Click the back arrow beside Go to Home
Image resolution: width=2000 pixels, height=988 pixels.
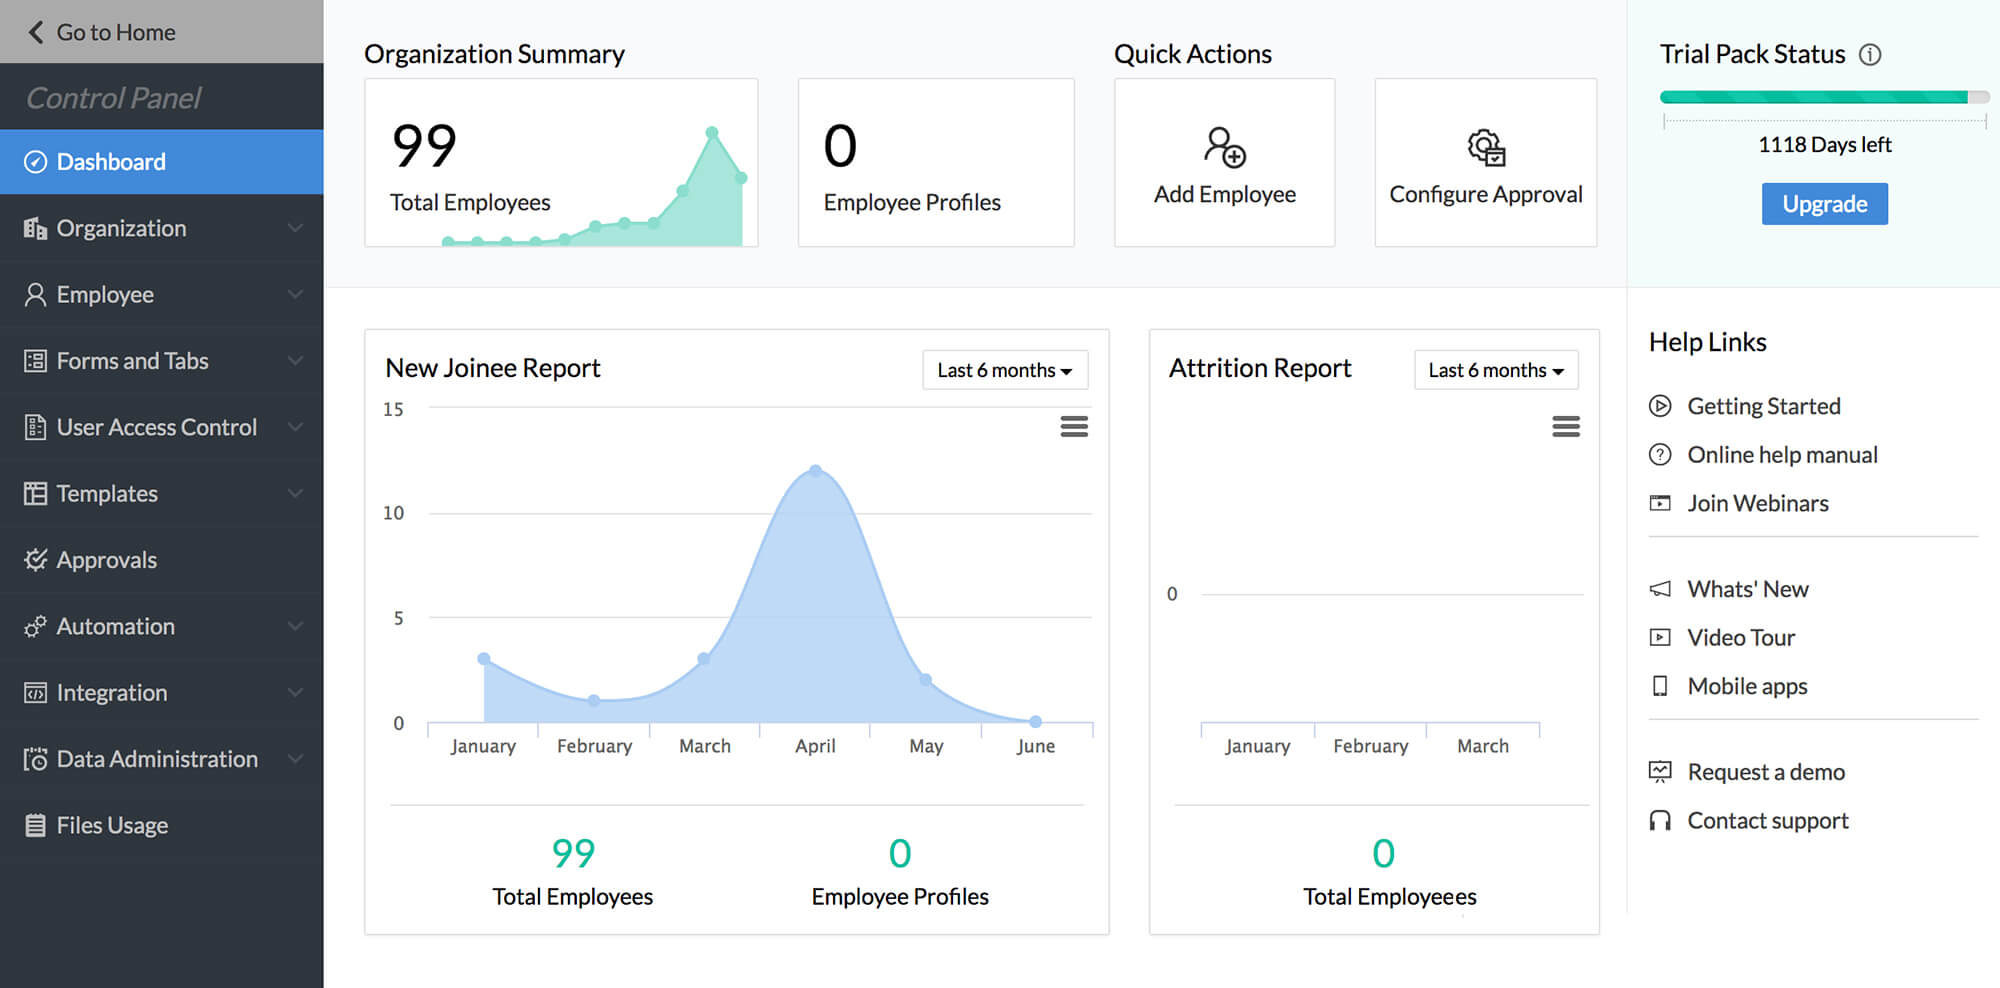pyautogui.click(x=36, y=32)
